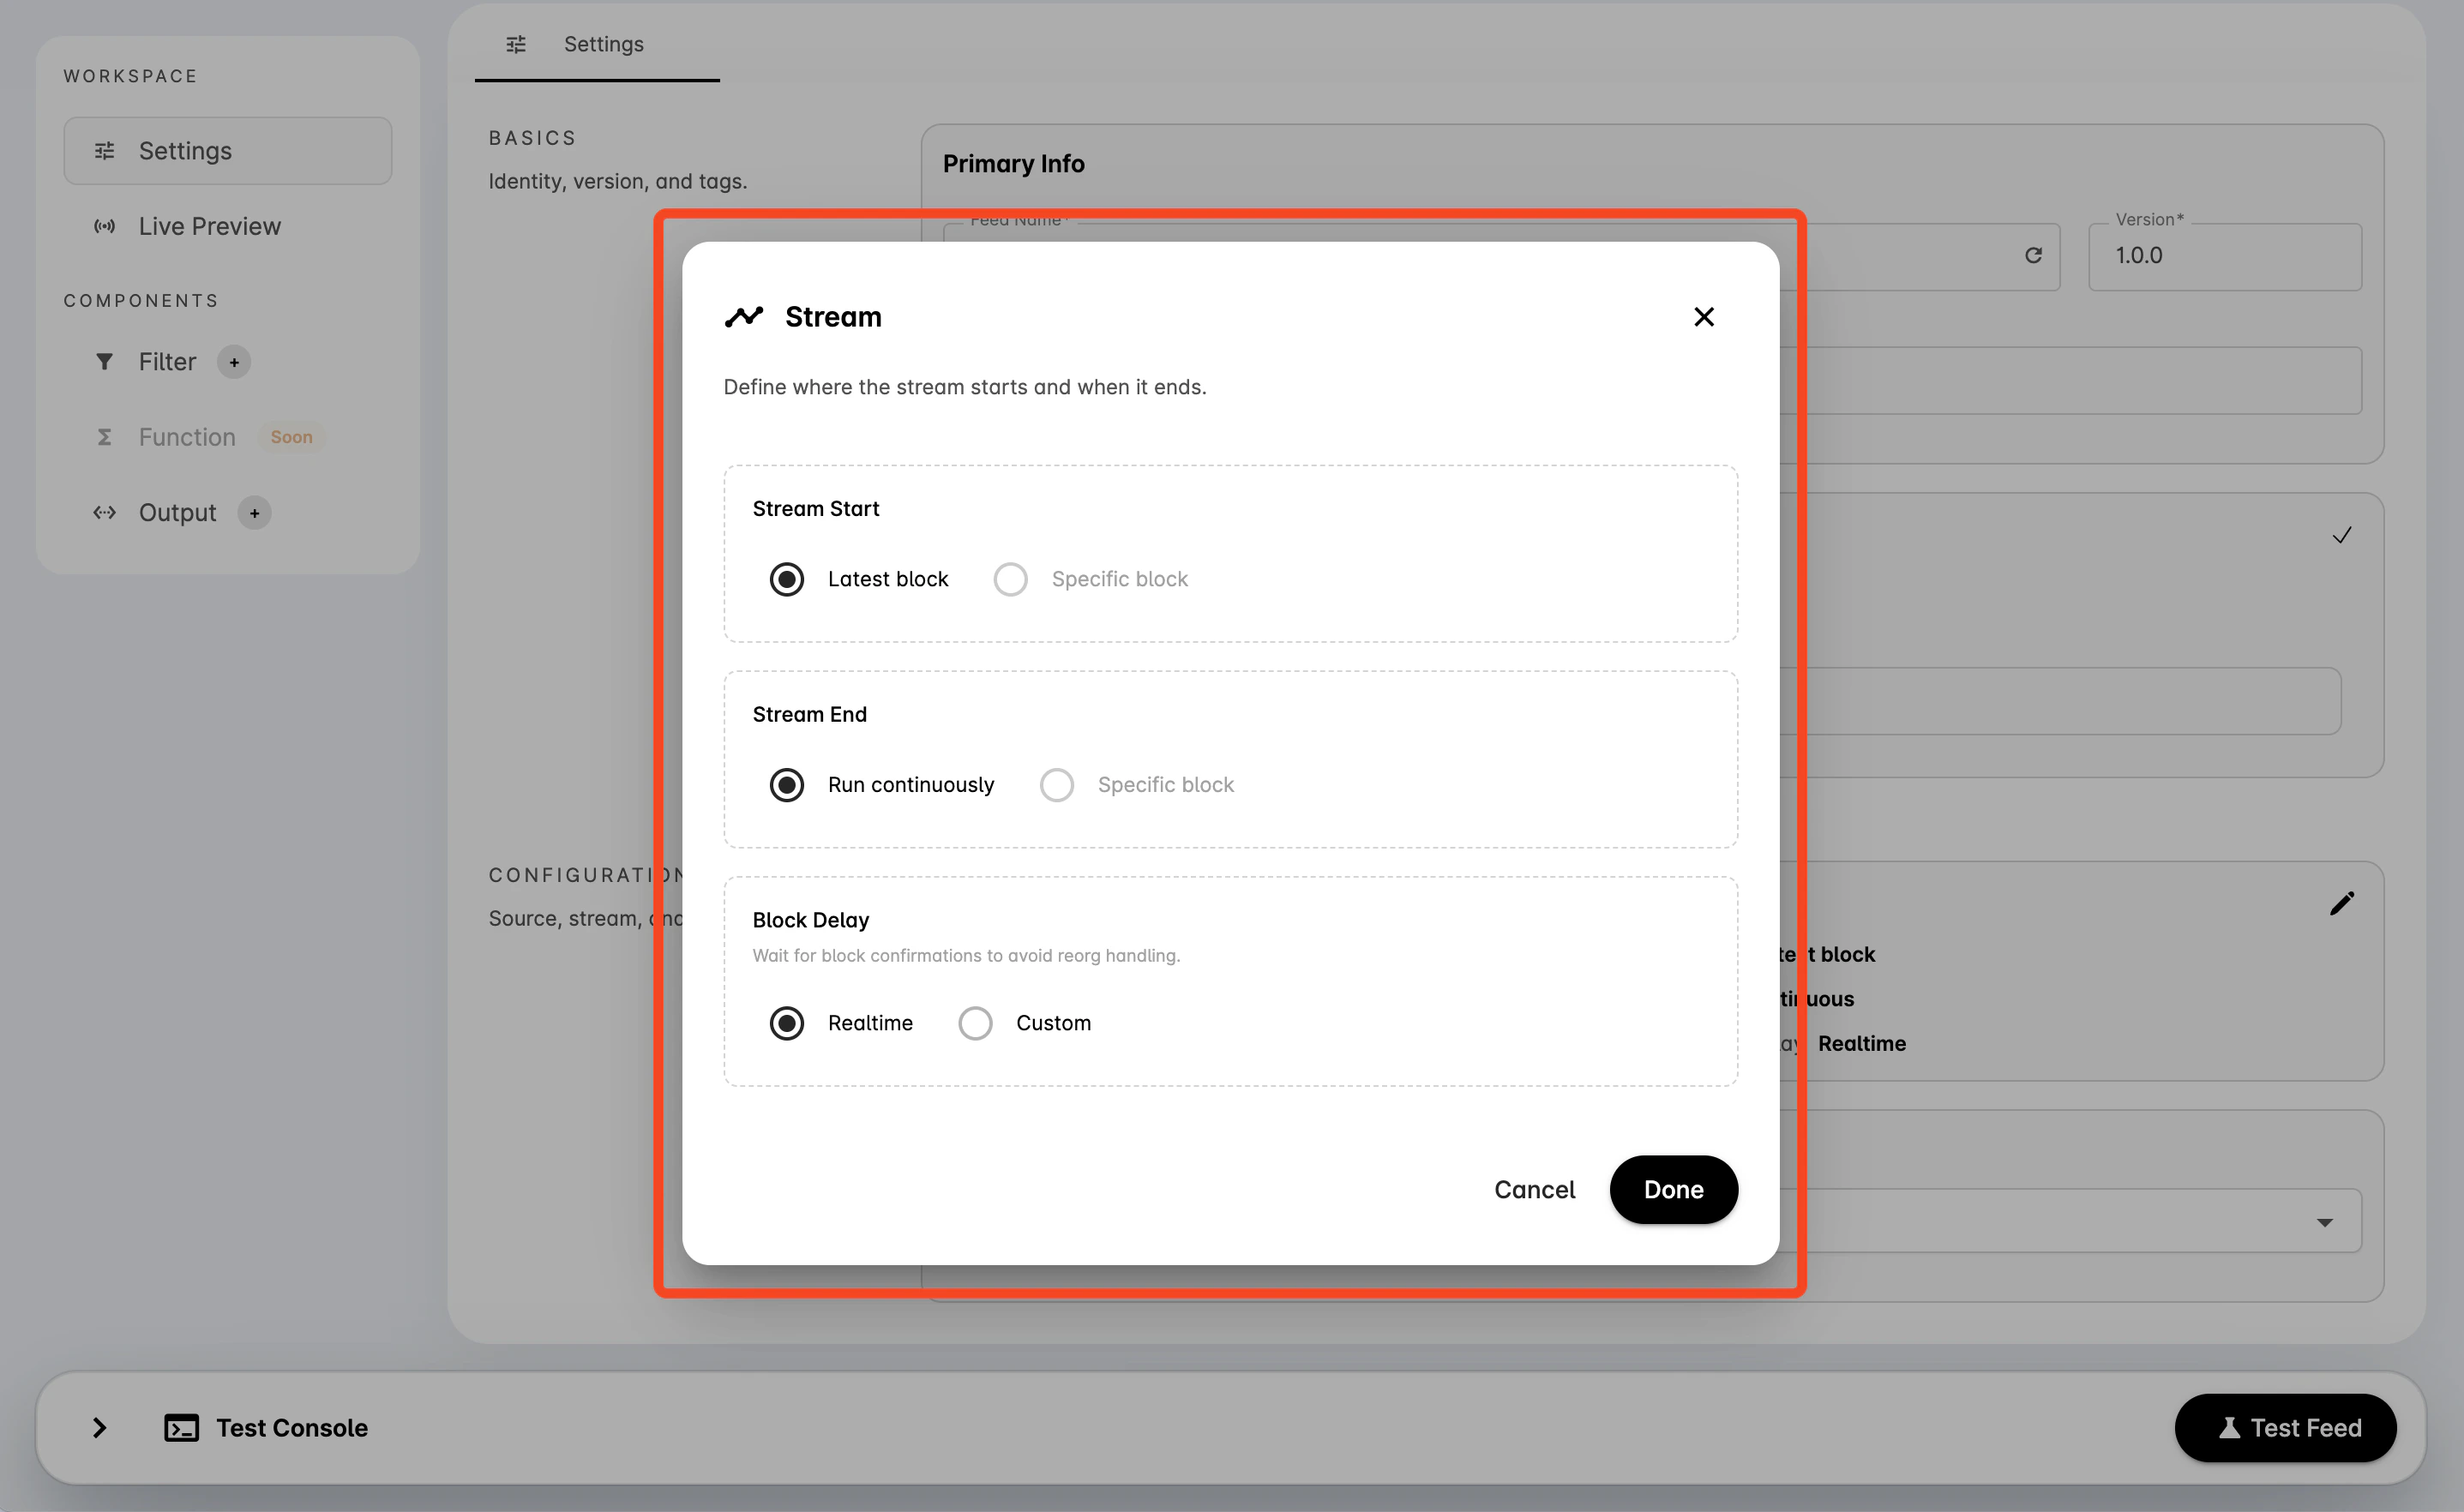Image resolution: width=2464 pixels, height=1512 pixels.
Task: Expand the Test Console chevron
Action: 99,1428
